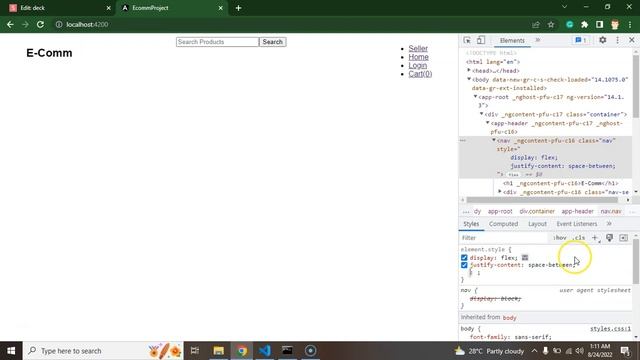Toggle the device toolbar icon
Screen dimensions: 640x360
pos(481,40)
